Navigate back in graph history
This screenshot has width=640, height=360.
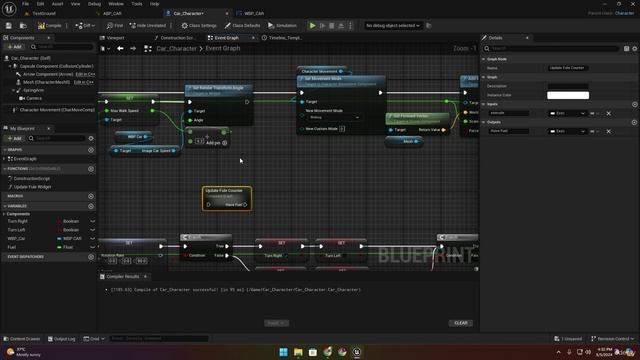coord(120,49)
